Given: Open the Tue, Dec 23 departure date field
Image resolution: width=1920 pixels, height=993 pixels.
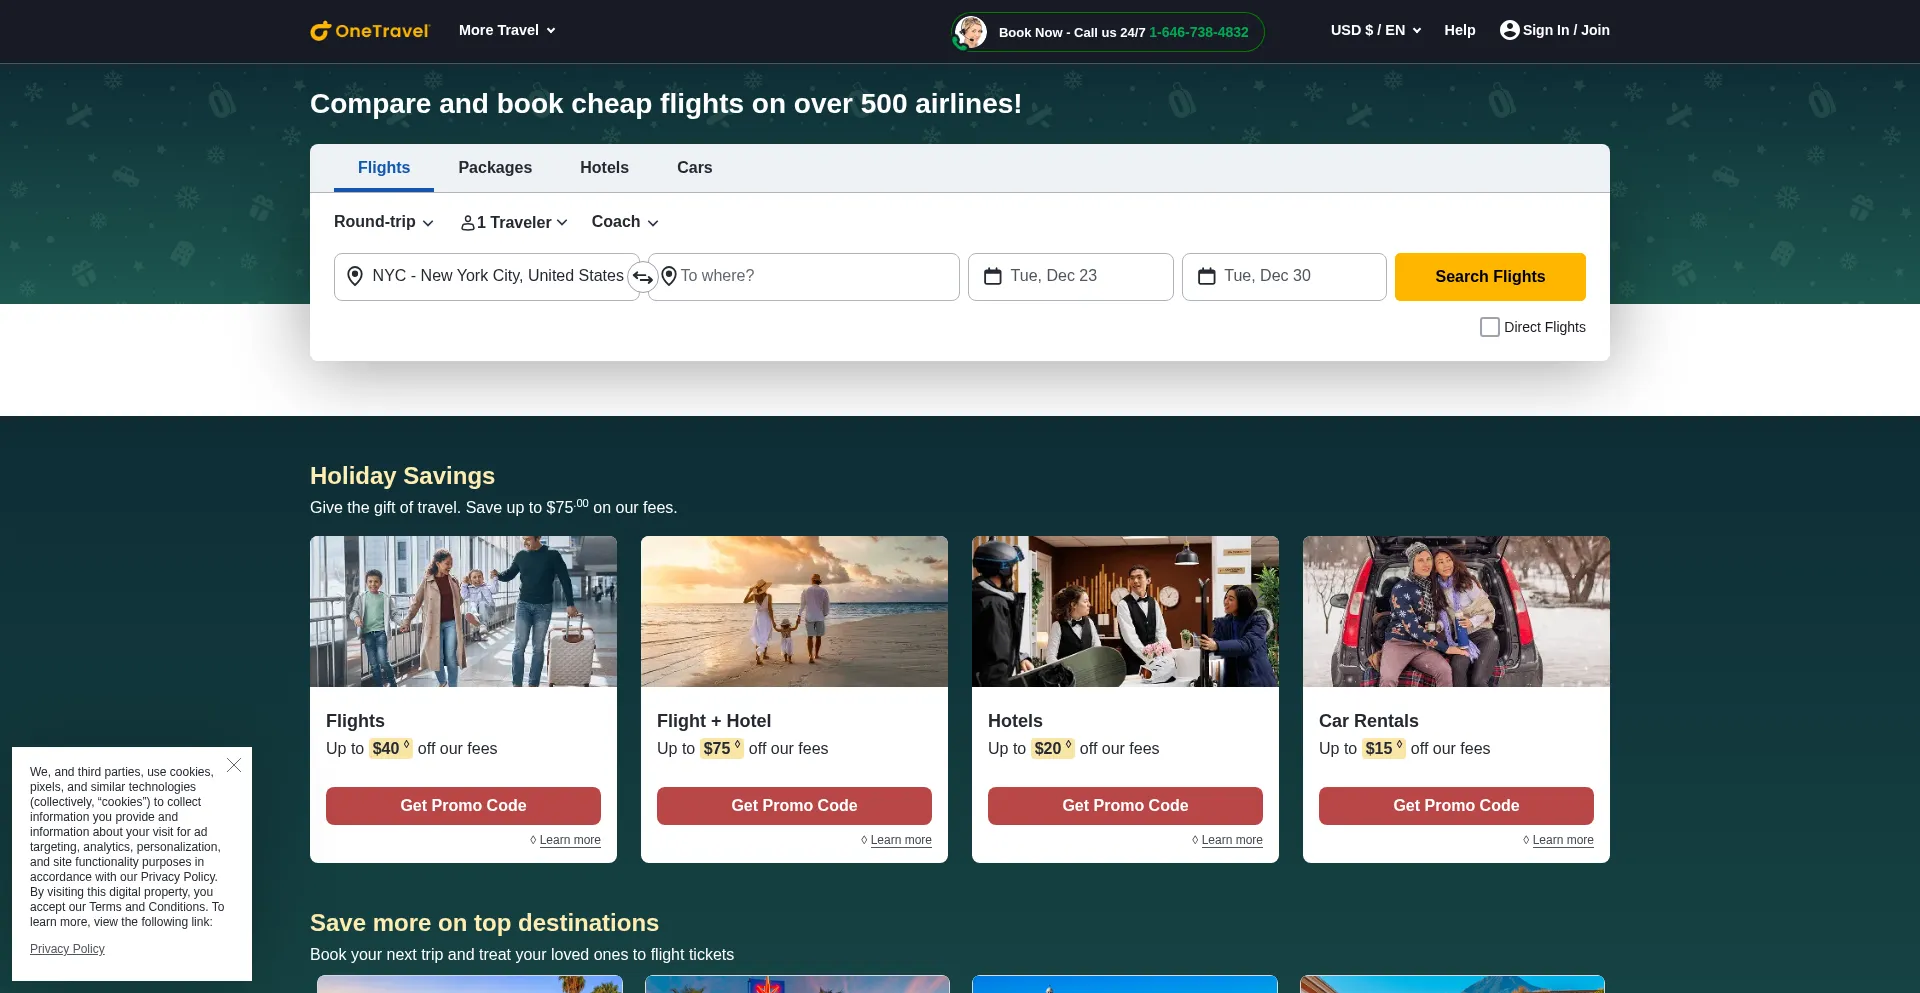Looking at the screenshot, I should coord(1071,277).
